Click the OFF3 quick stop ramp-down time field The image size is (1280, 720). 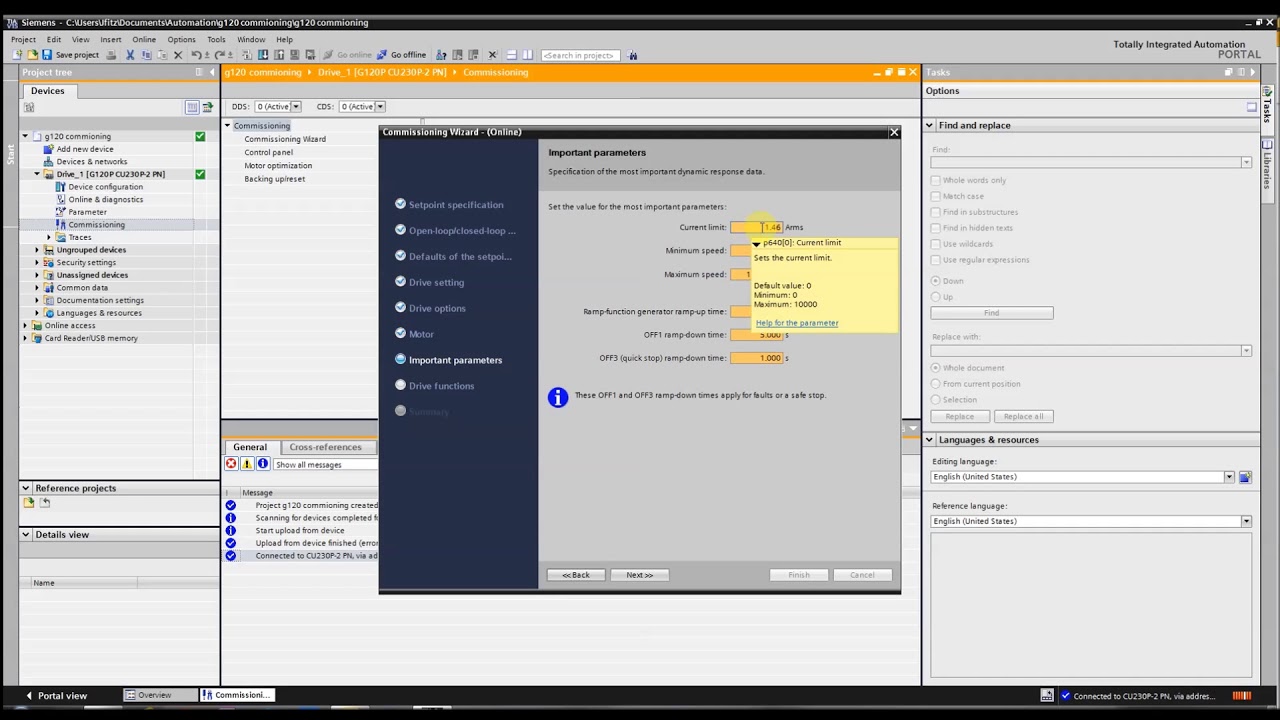[x=757, y=358]
